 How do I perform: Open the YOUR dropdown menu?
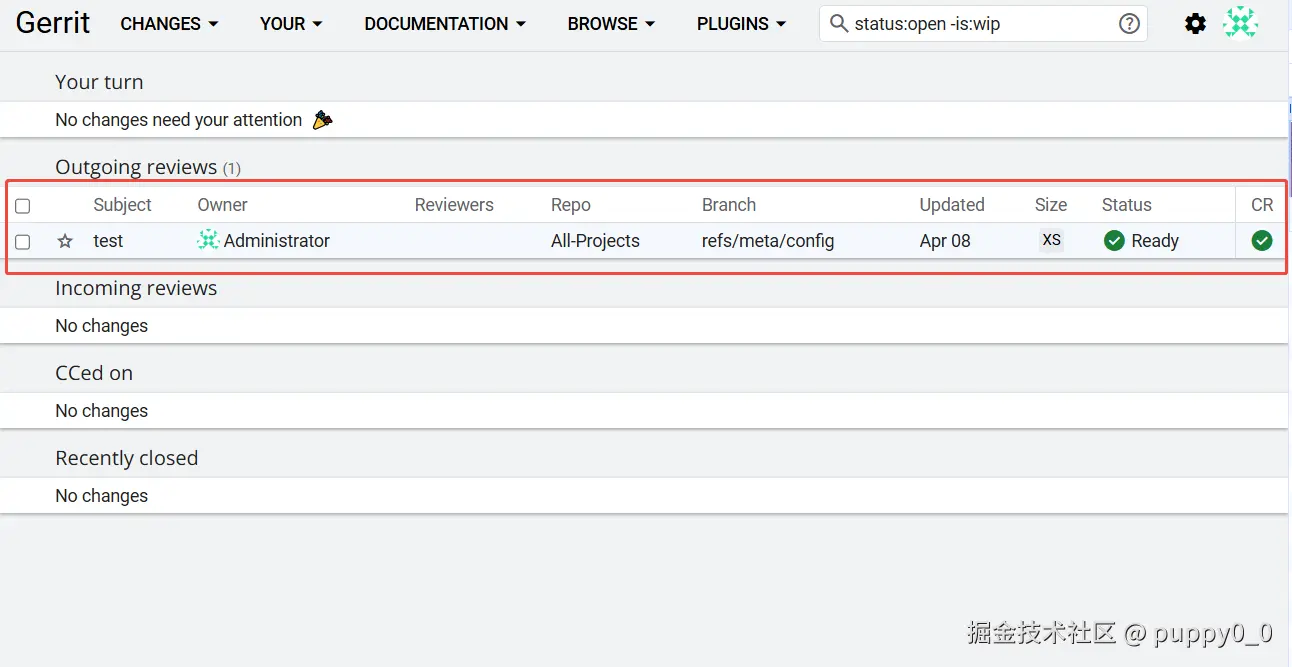tap(291, 24)
